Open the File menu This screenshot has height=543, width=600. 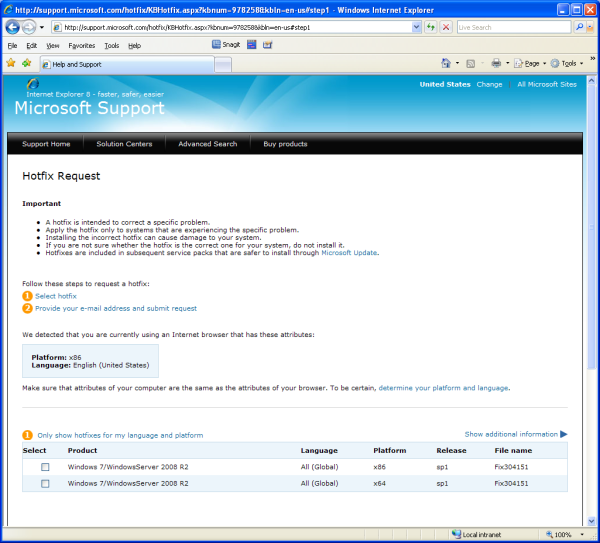point(12,46)
